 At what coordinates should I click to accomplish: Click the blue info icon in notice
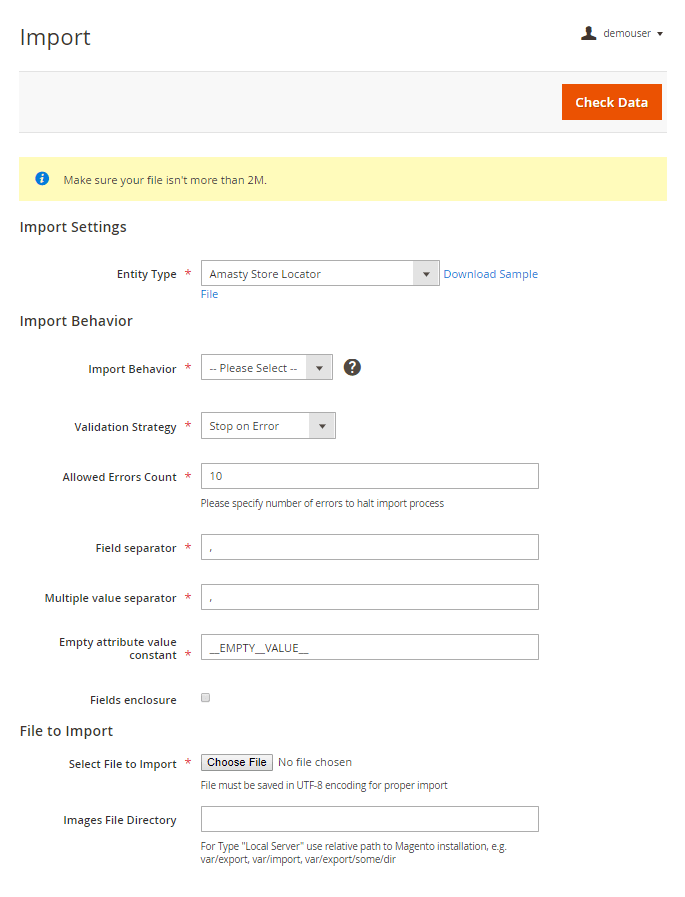click(x=42, y=179)
